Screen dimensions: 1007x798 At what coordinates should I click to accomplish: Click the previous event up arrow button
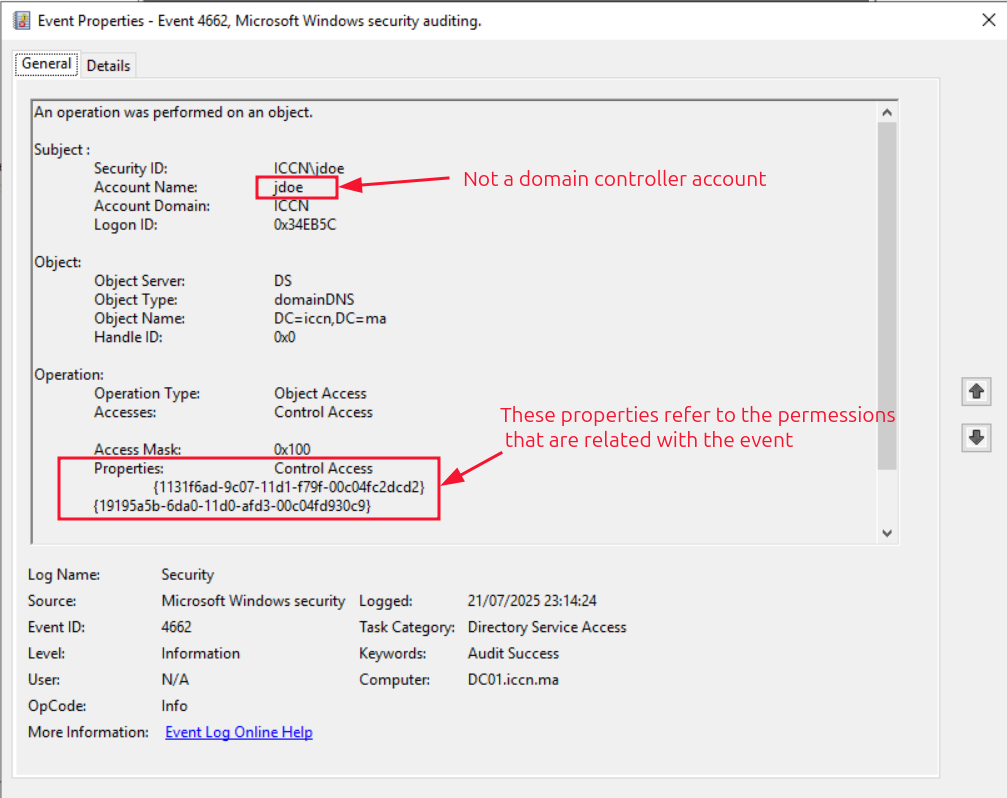[976, 392]
